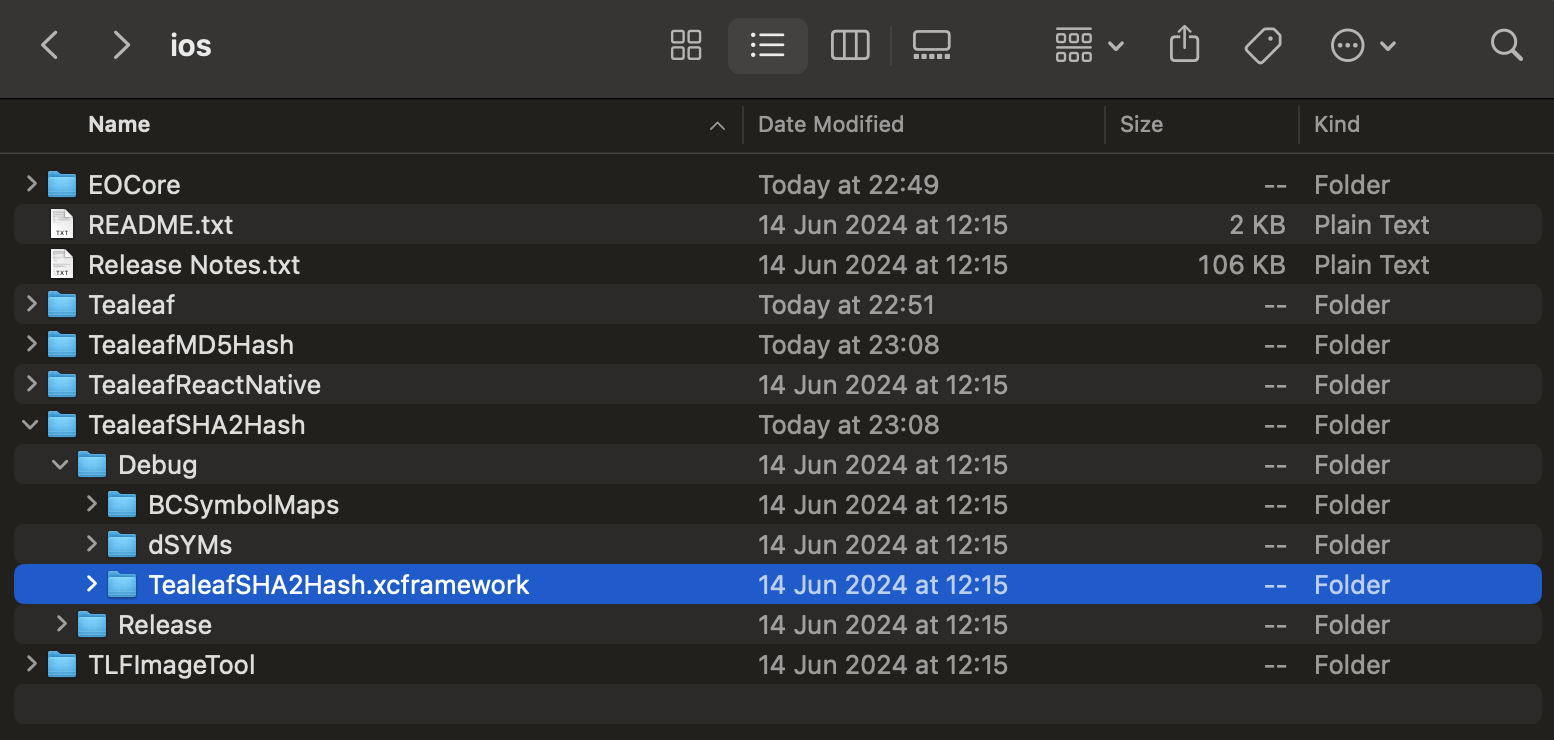The width and height of the screenshot is (1554, 740).
Task: Click the EOCore folder name
Action: click(134, 185)
